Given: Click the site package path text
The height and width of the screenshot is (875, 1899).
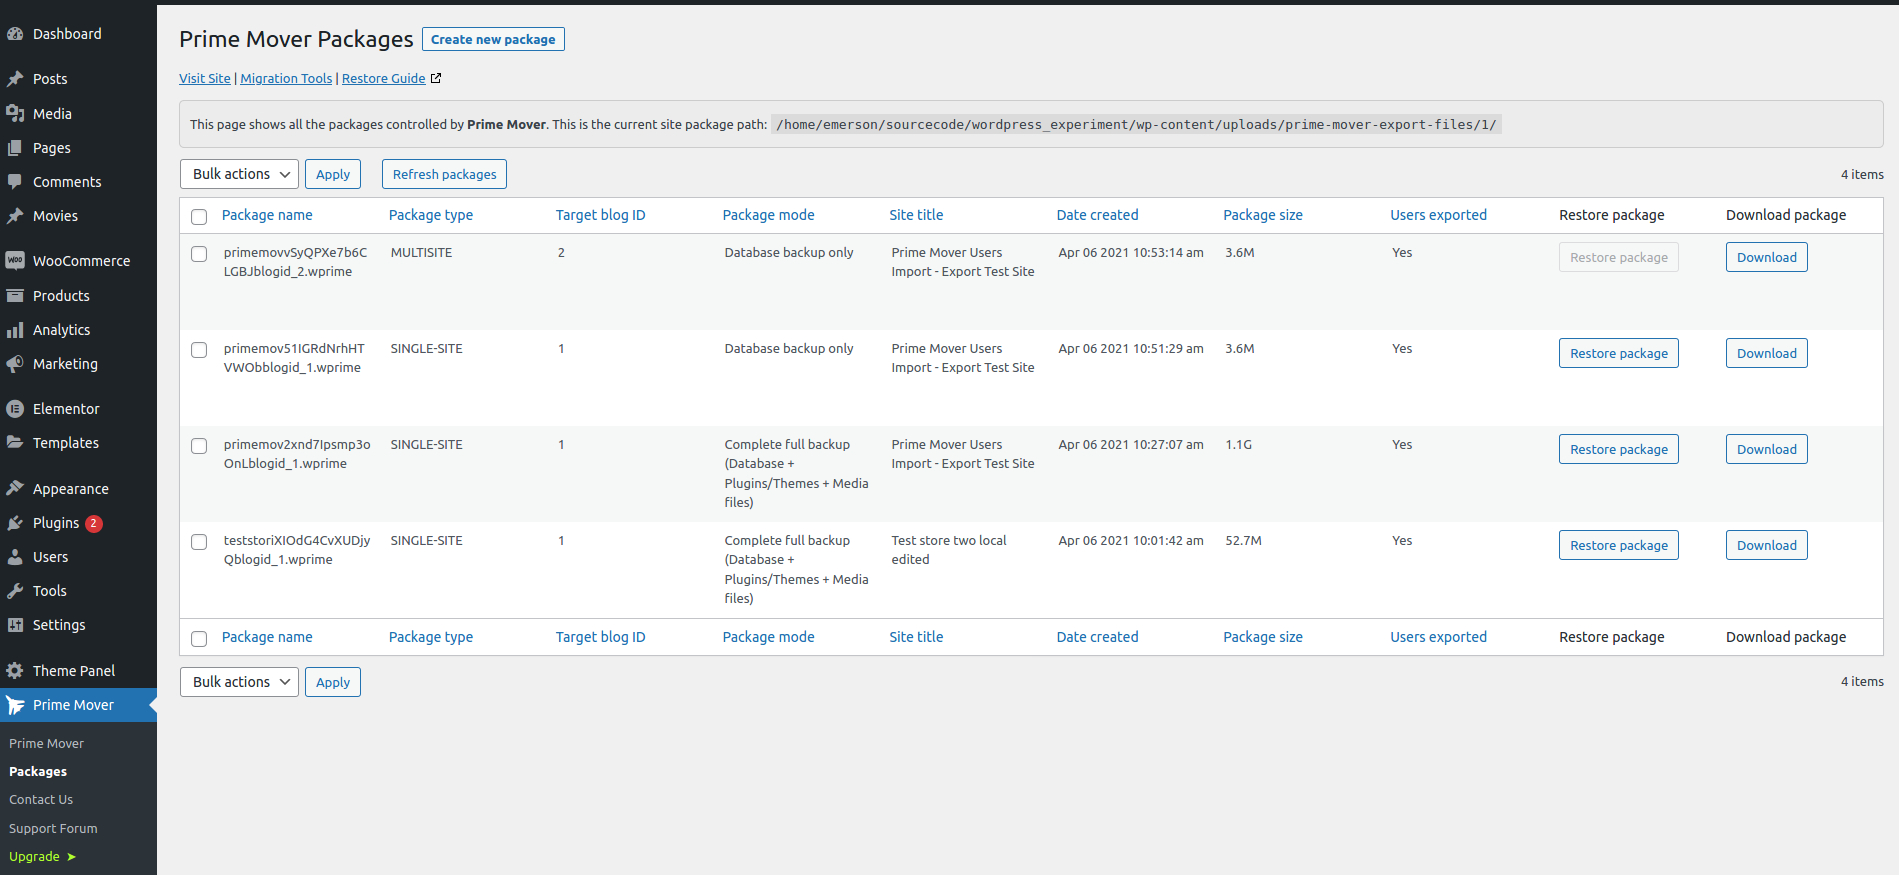Looking at the screenshot, I should 1136,125.
